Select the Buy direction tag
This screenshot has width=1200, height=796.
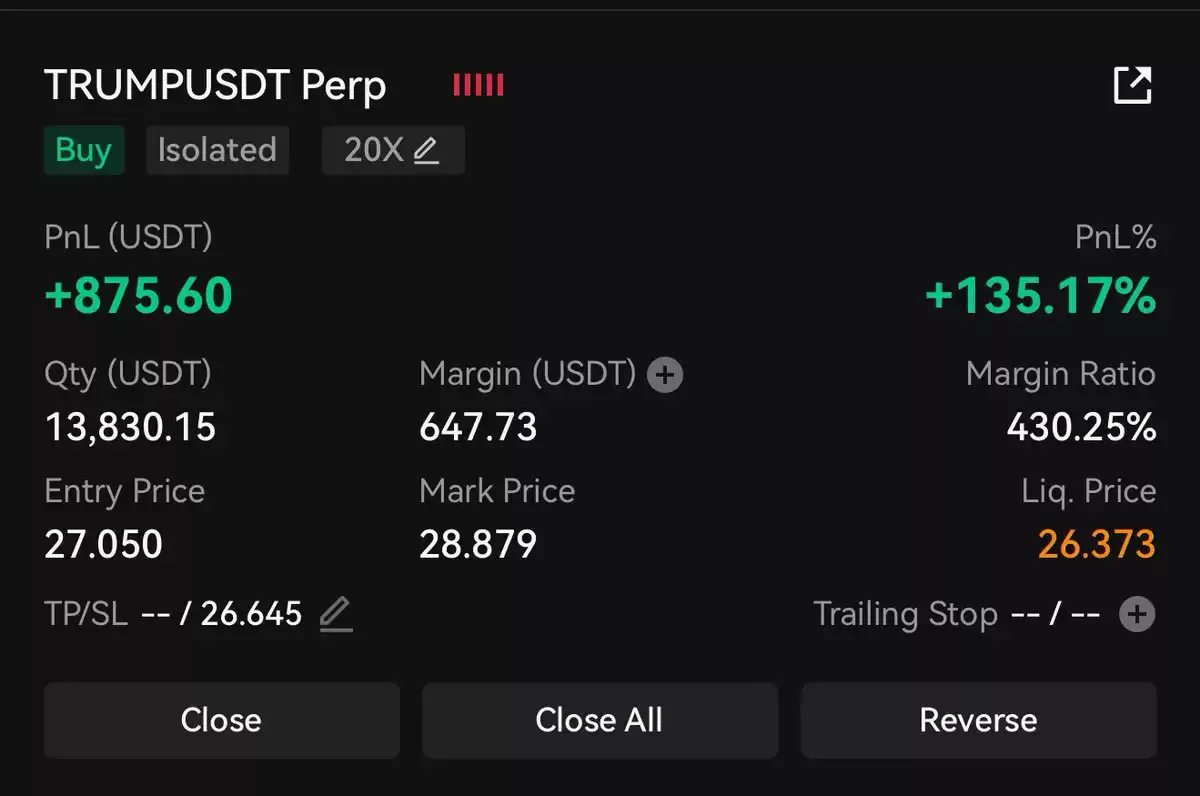pyautogui.click(x=84, y=150)
